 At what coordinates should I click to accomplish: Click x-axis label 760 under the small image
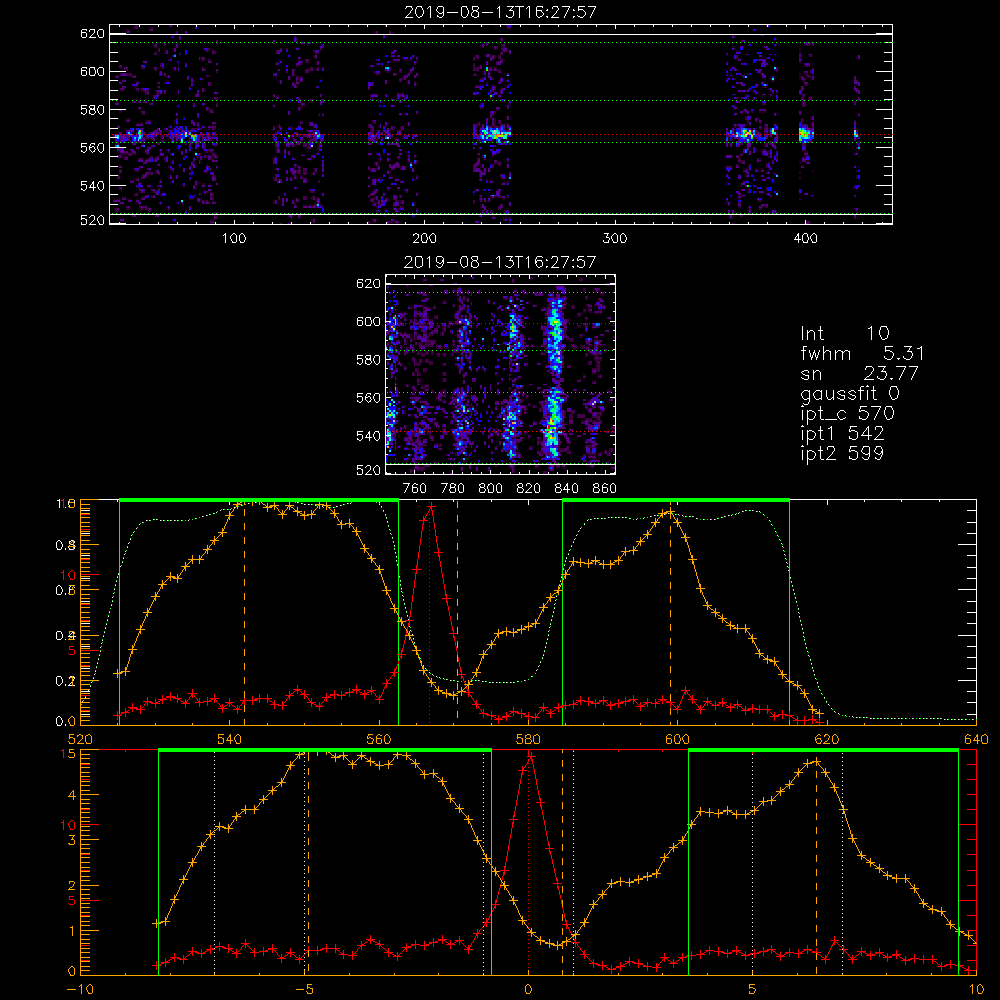pos(415,489)
